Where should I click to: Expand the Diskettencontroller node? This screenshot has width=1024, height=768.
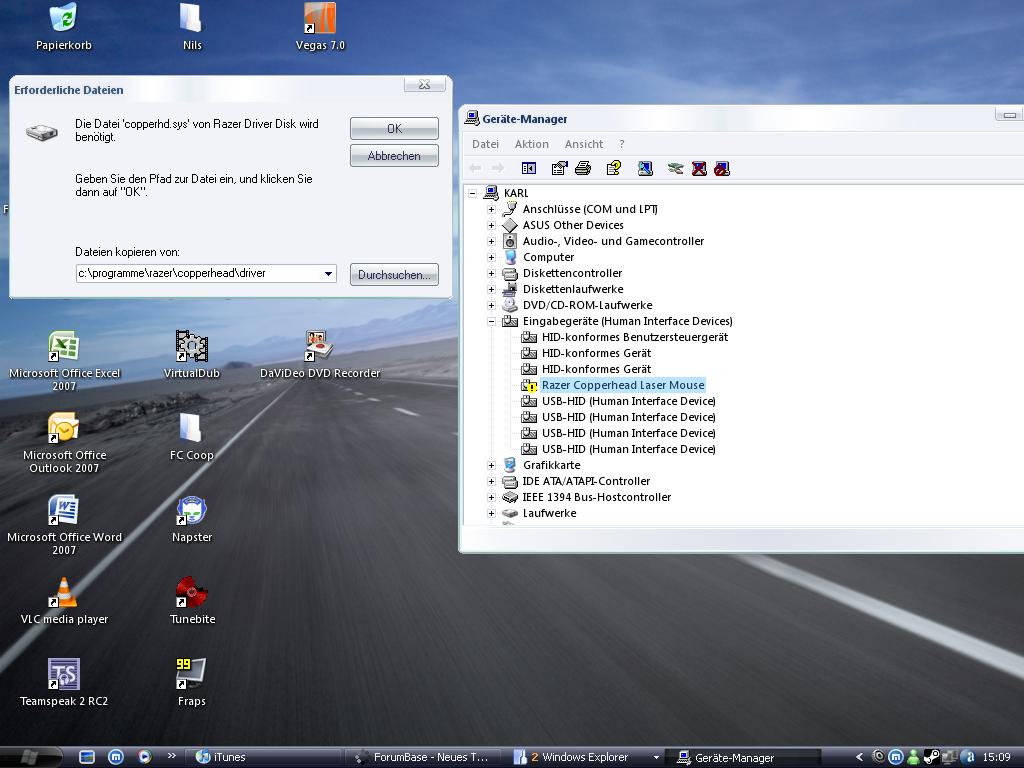coord(491,273)
